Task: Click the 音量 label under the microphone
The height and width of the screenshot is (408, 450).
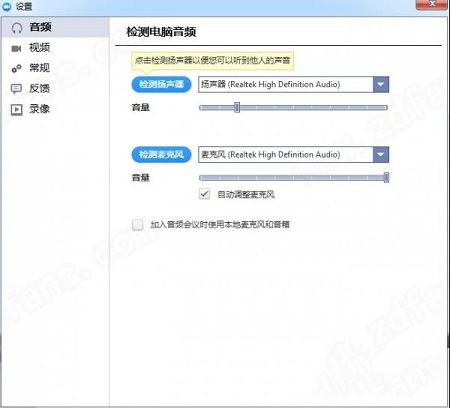Action: click(140, 177)
